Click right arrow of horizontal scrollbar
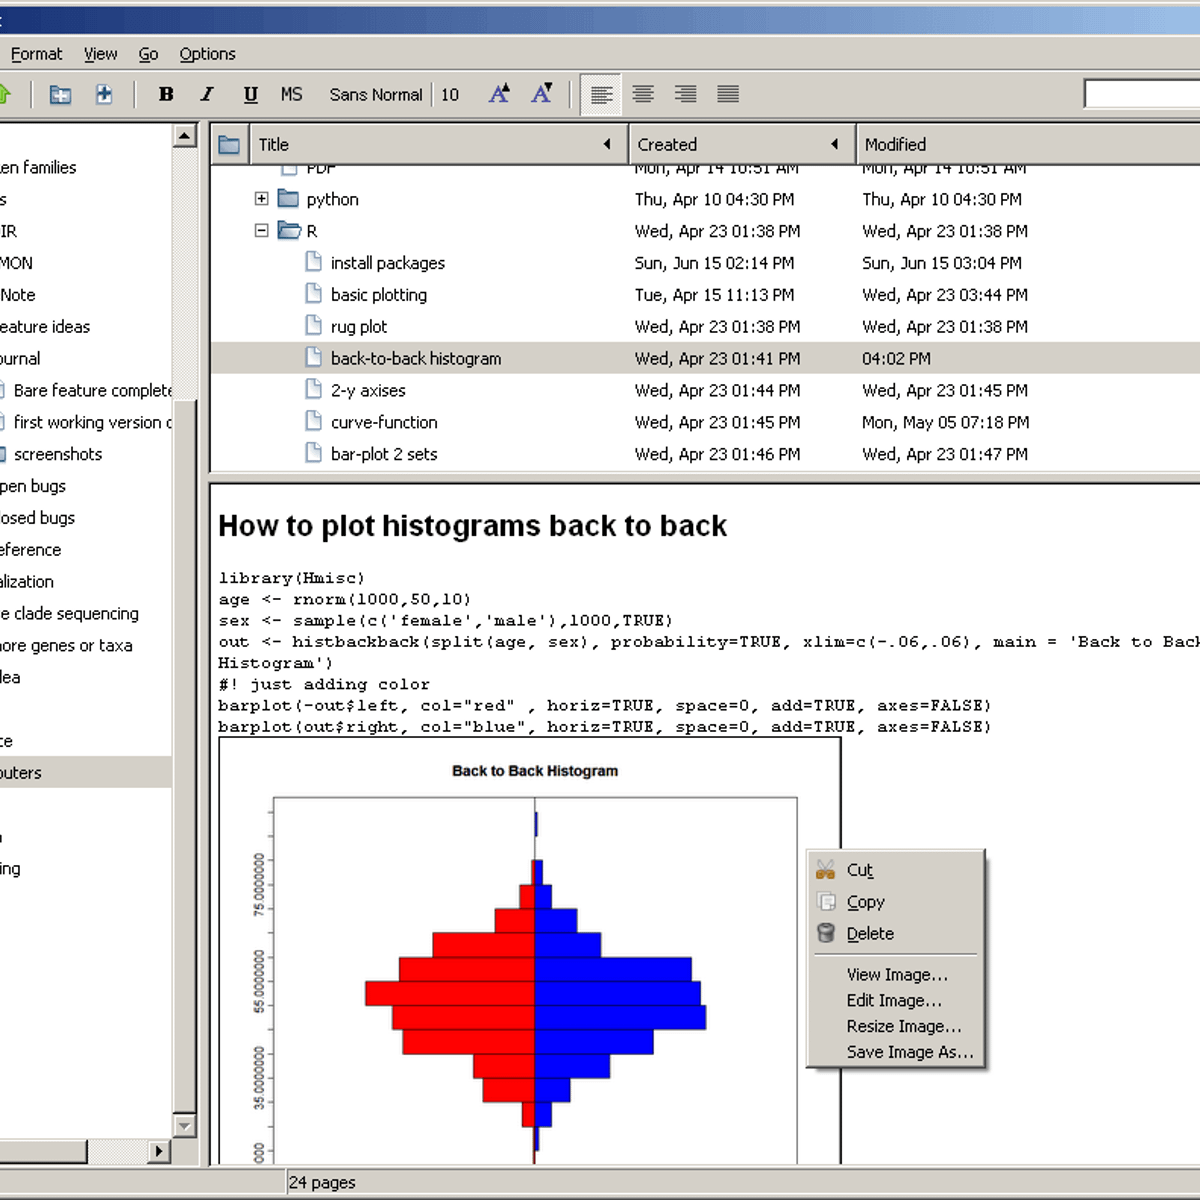The width and height of the screenshot is (1200, 1200). (x=159, y=1151)
